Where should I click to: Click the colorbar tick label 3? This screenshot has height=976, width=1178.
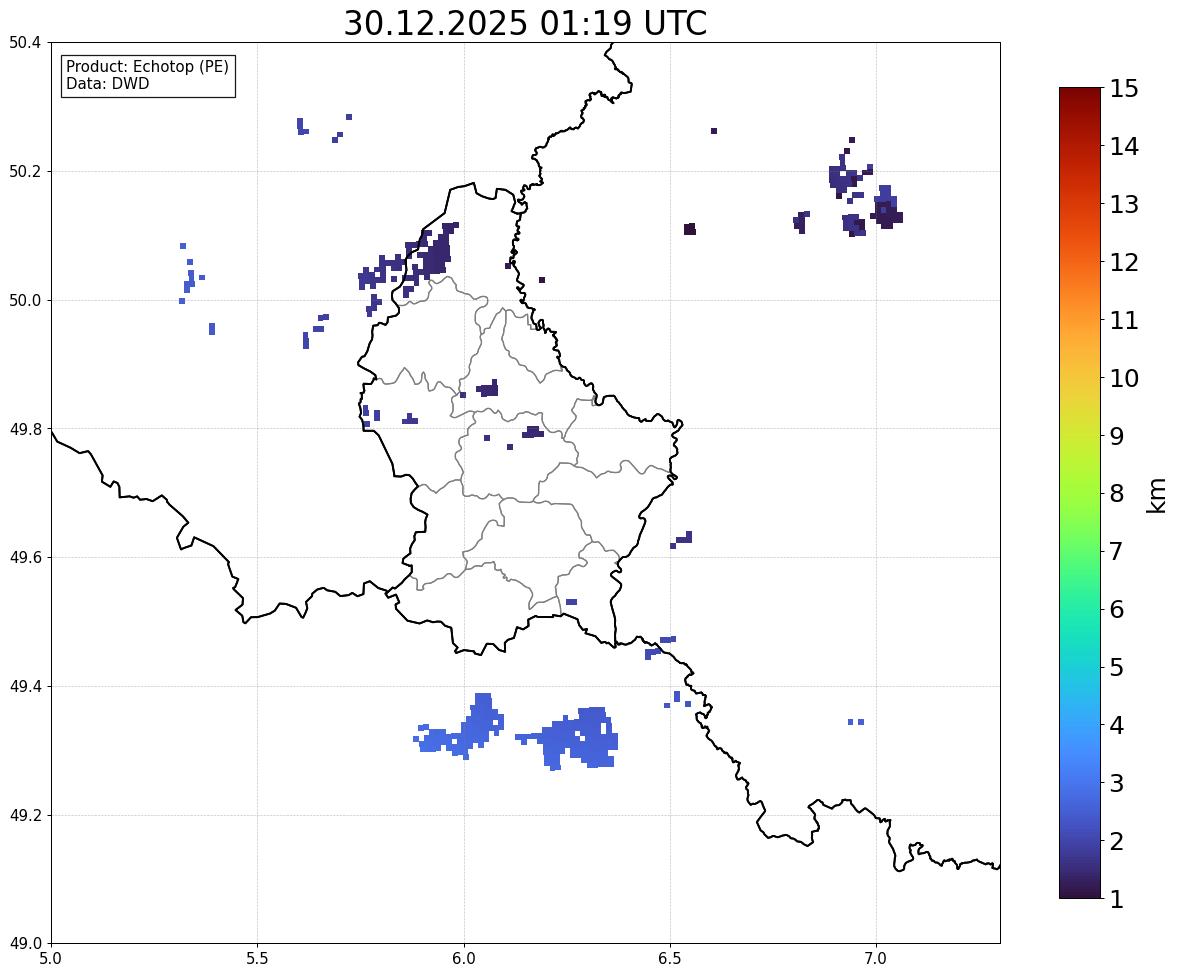tap(1116, 783)
